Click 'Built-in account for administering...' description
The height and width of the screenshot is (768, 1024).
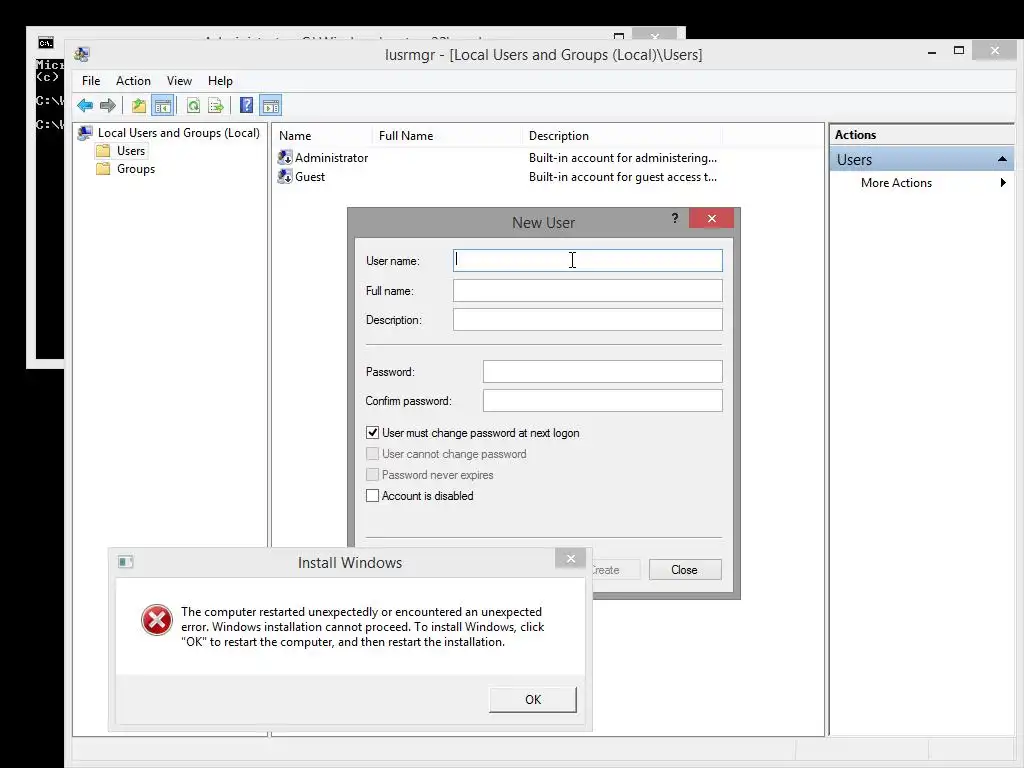click(622, 157)
